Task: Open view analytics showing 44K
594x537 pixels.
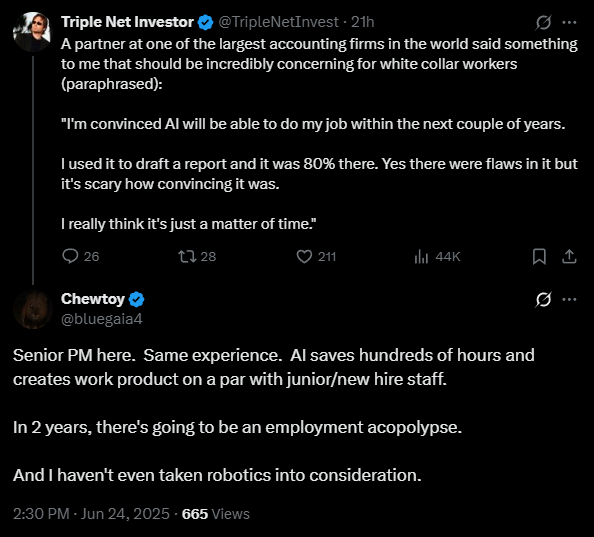Action: point(437,257)
